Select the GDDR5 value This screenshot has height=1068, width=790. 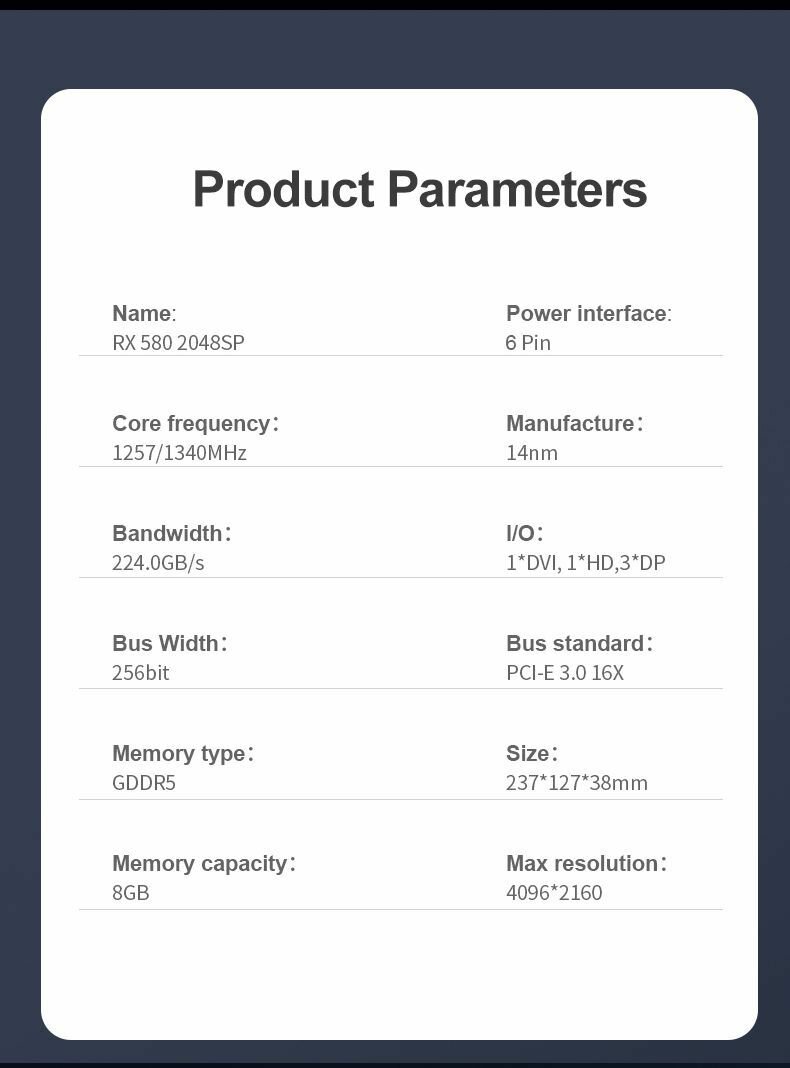144,783
